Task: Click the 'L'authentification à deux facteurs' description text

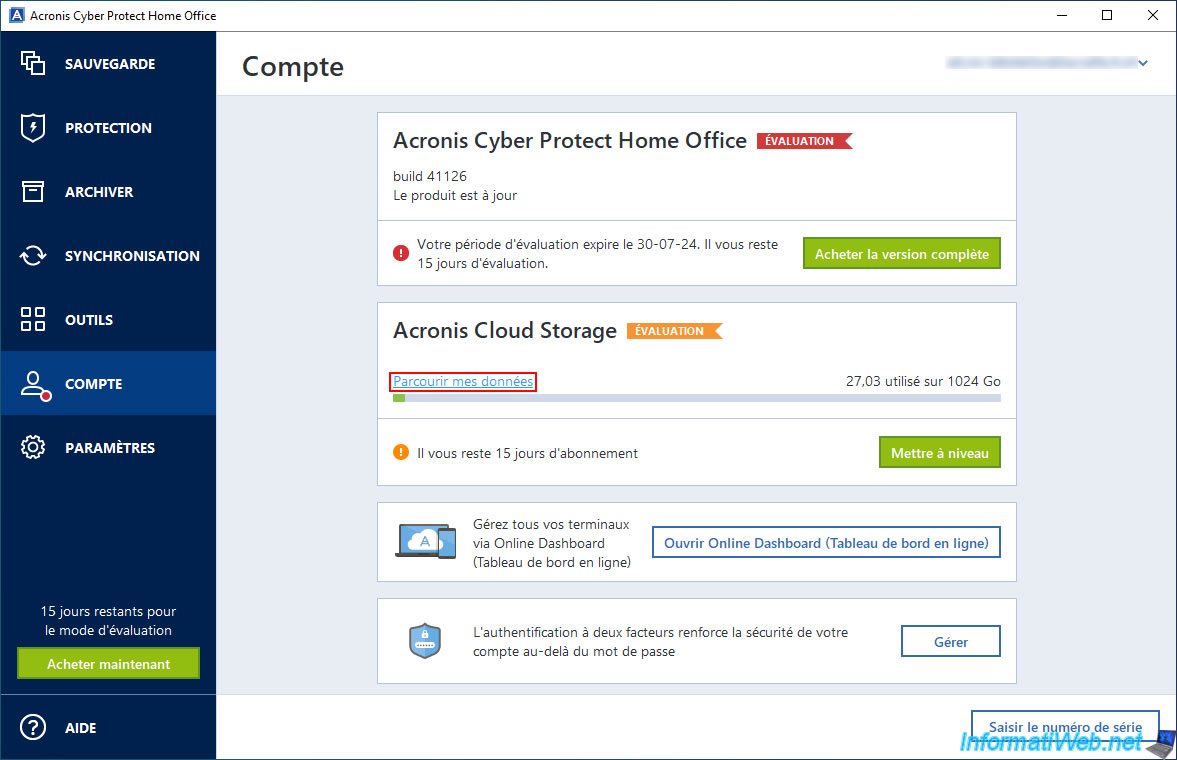Action: pyautogui.click(x=661, y=641)
